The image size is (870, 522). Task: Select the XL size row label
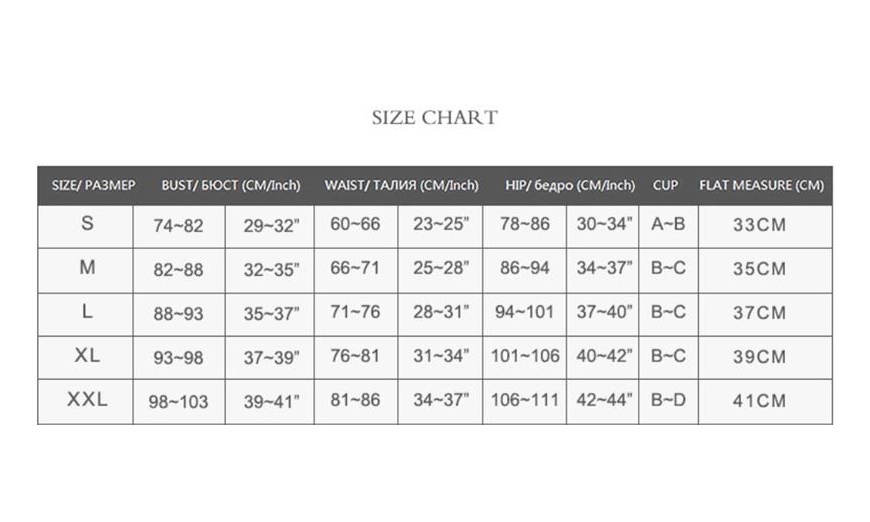tap(87, 356)
